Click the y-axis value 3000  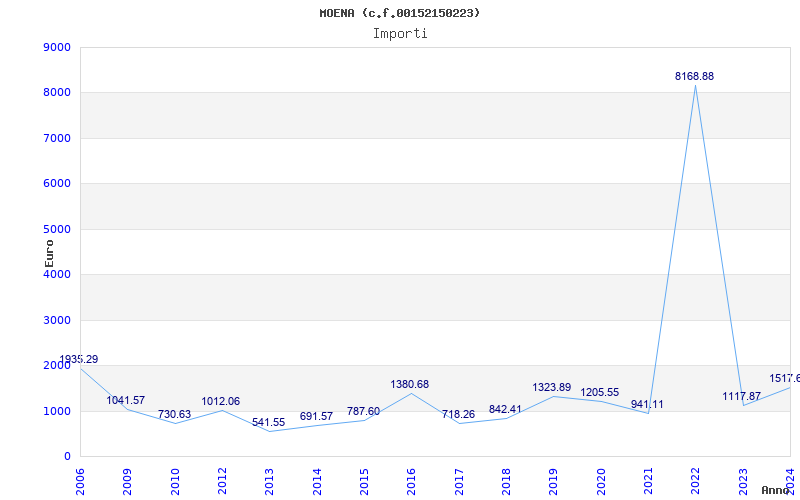tap(57, 320)
